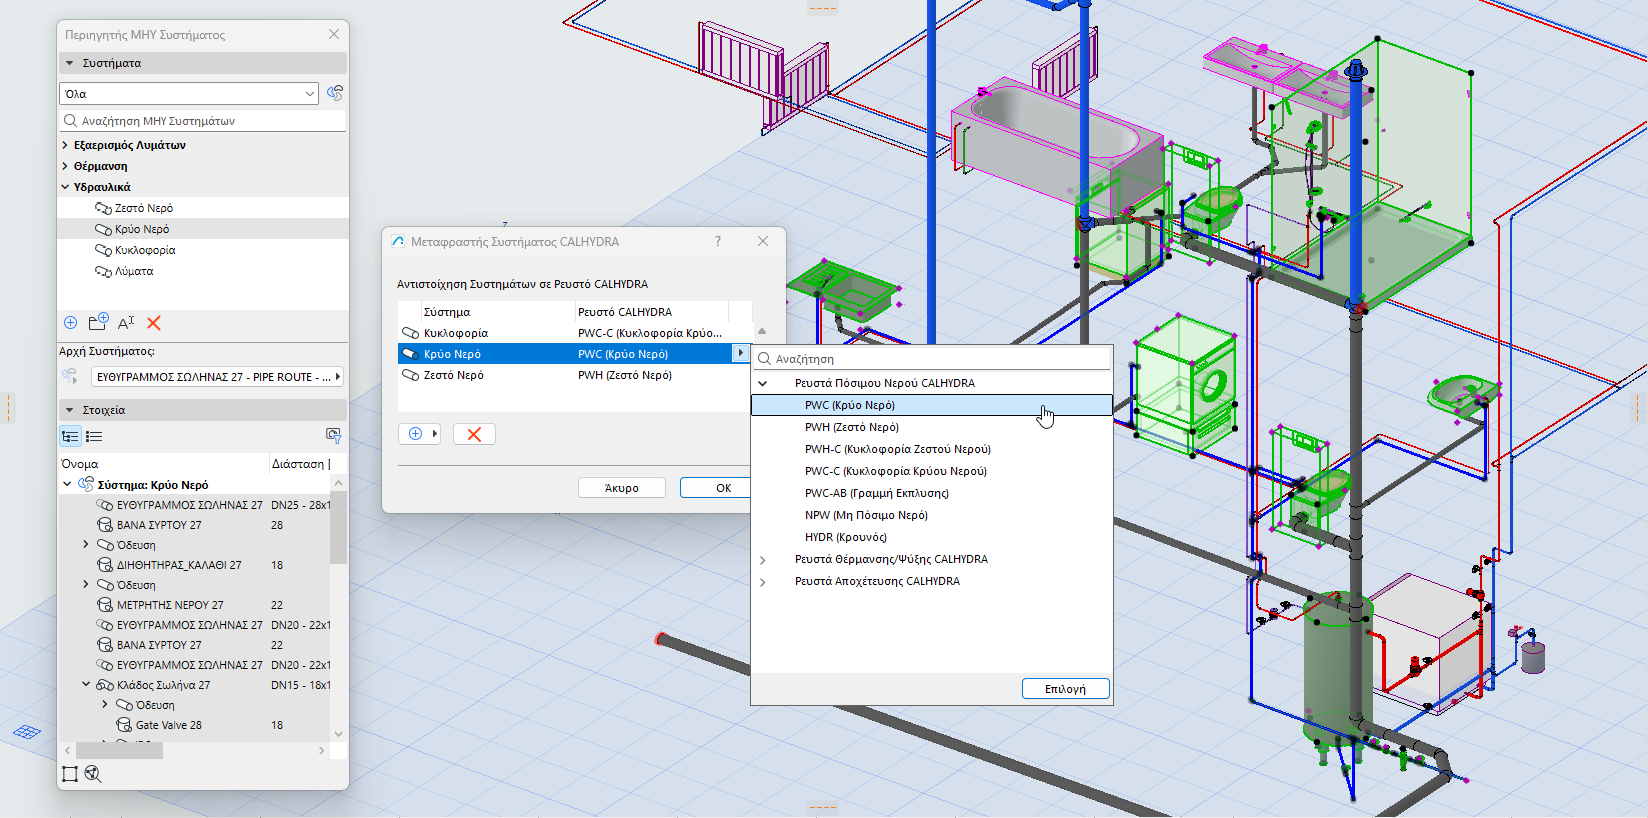Viewport: 1648px width, 818px height.
Task: Click the add new system plus icon
Action: (x=70, y=323)
